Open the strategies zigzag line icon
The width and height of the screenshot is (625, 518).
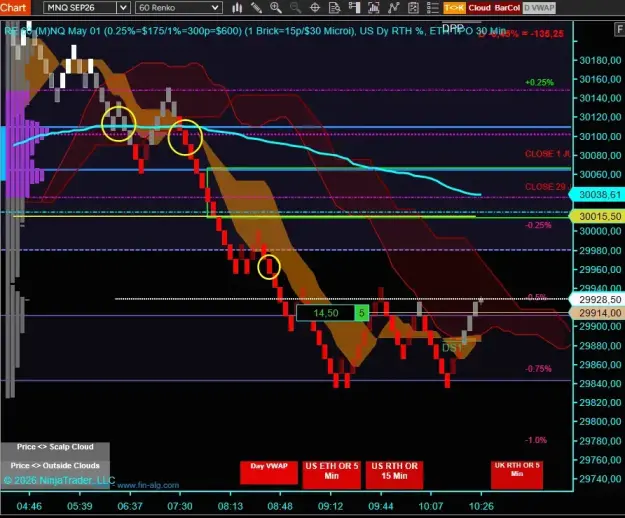point(393,8)
